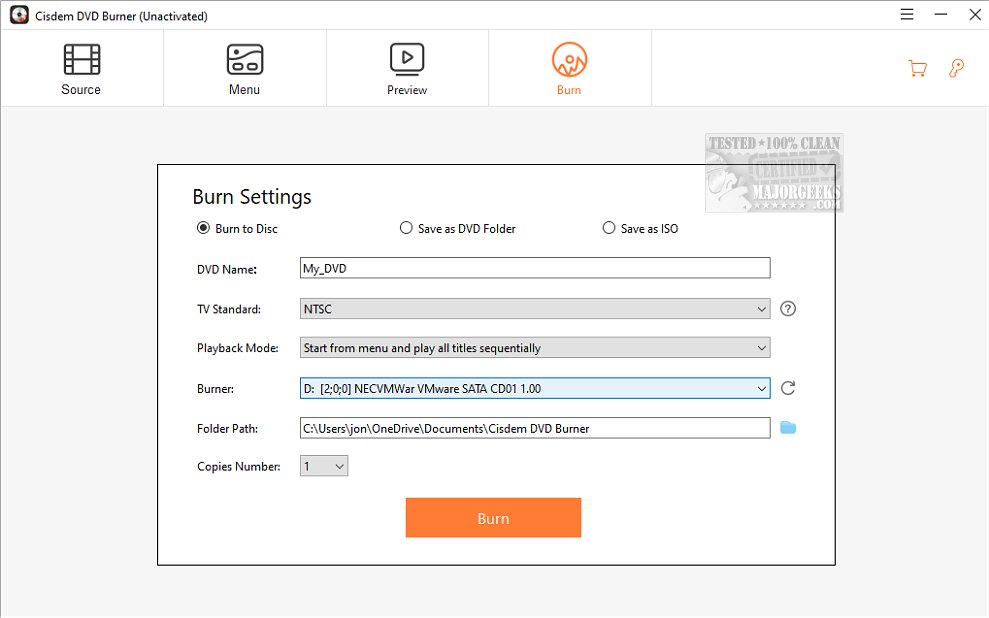Click the DVD Name text field

click(x=535, y=268)
